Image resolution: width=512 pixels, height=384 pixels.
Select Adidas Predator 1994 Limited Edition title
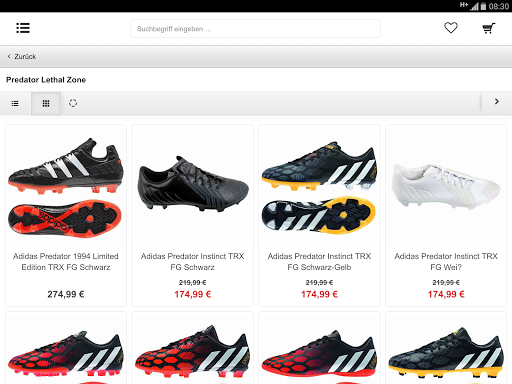(66, 262)
